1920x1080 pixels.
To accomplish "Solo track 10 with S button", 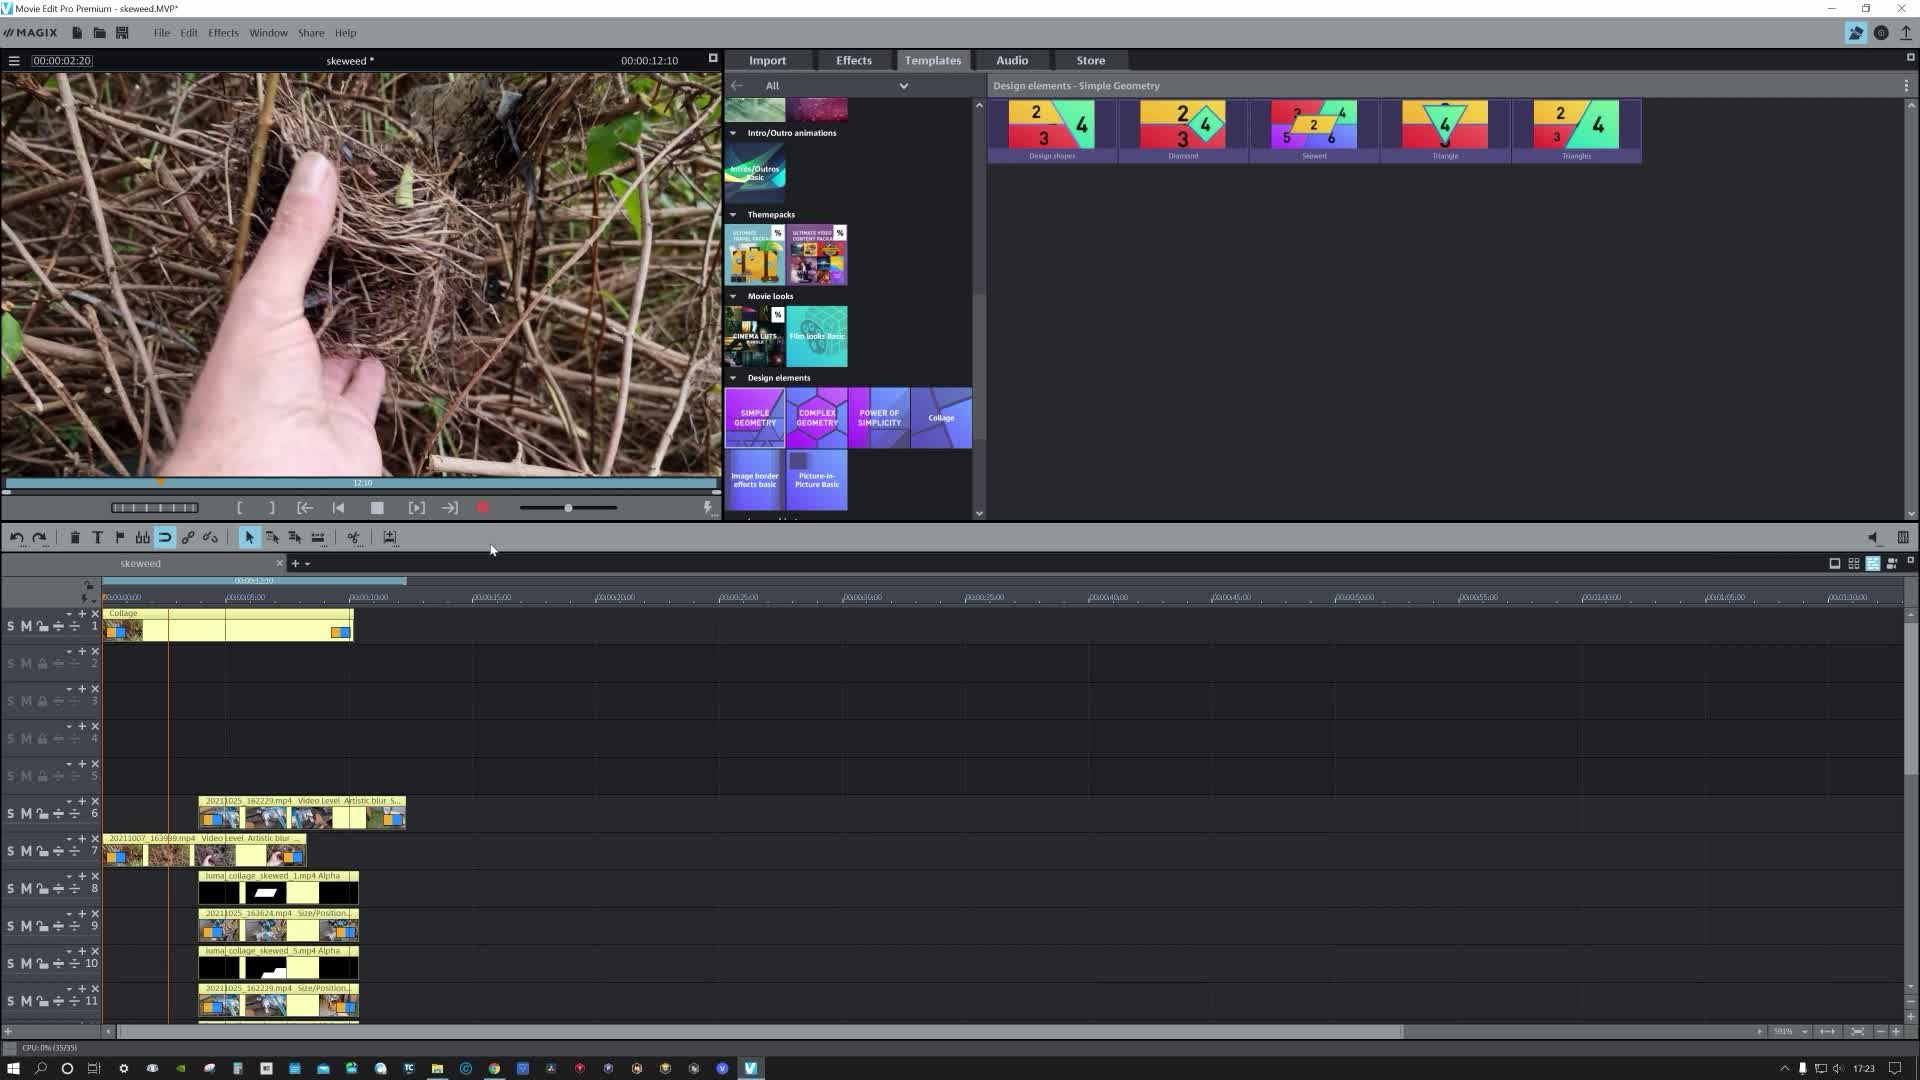I will point(11,964).
